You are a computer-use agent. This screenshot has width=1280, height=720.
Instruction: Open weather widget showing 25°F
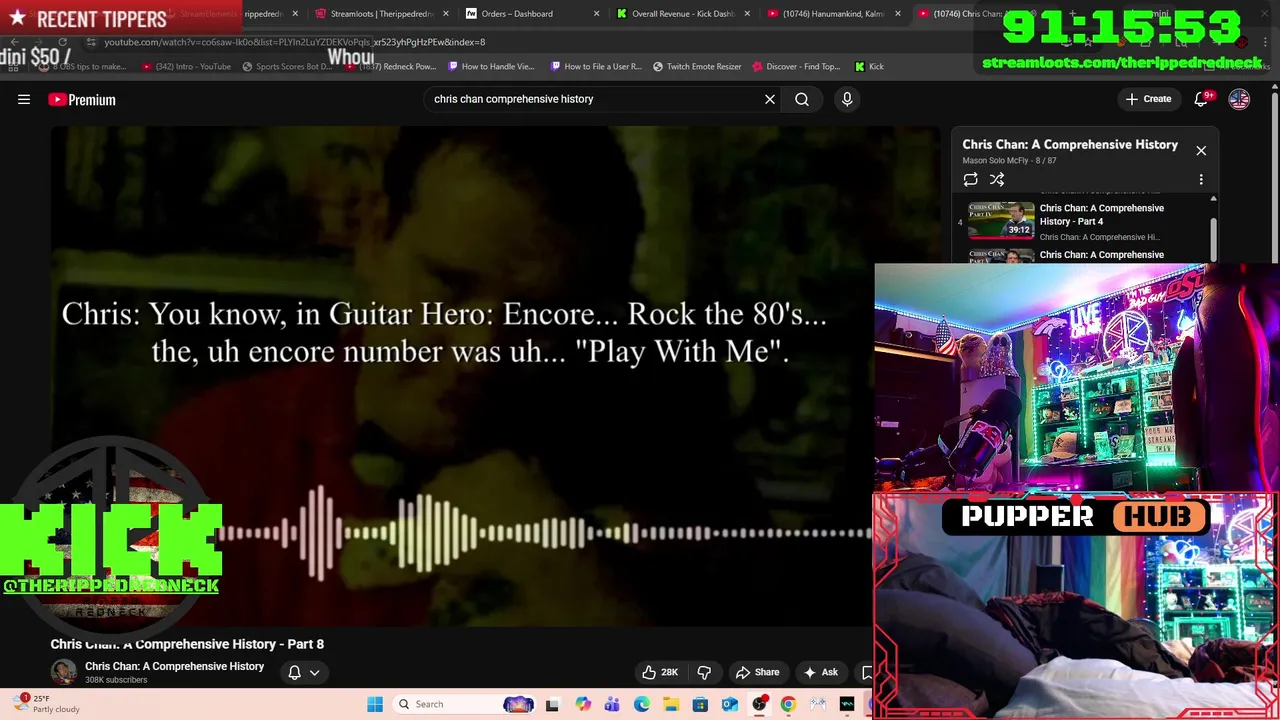point(48,704)
